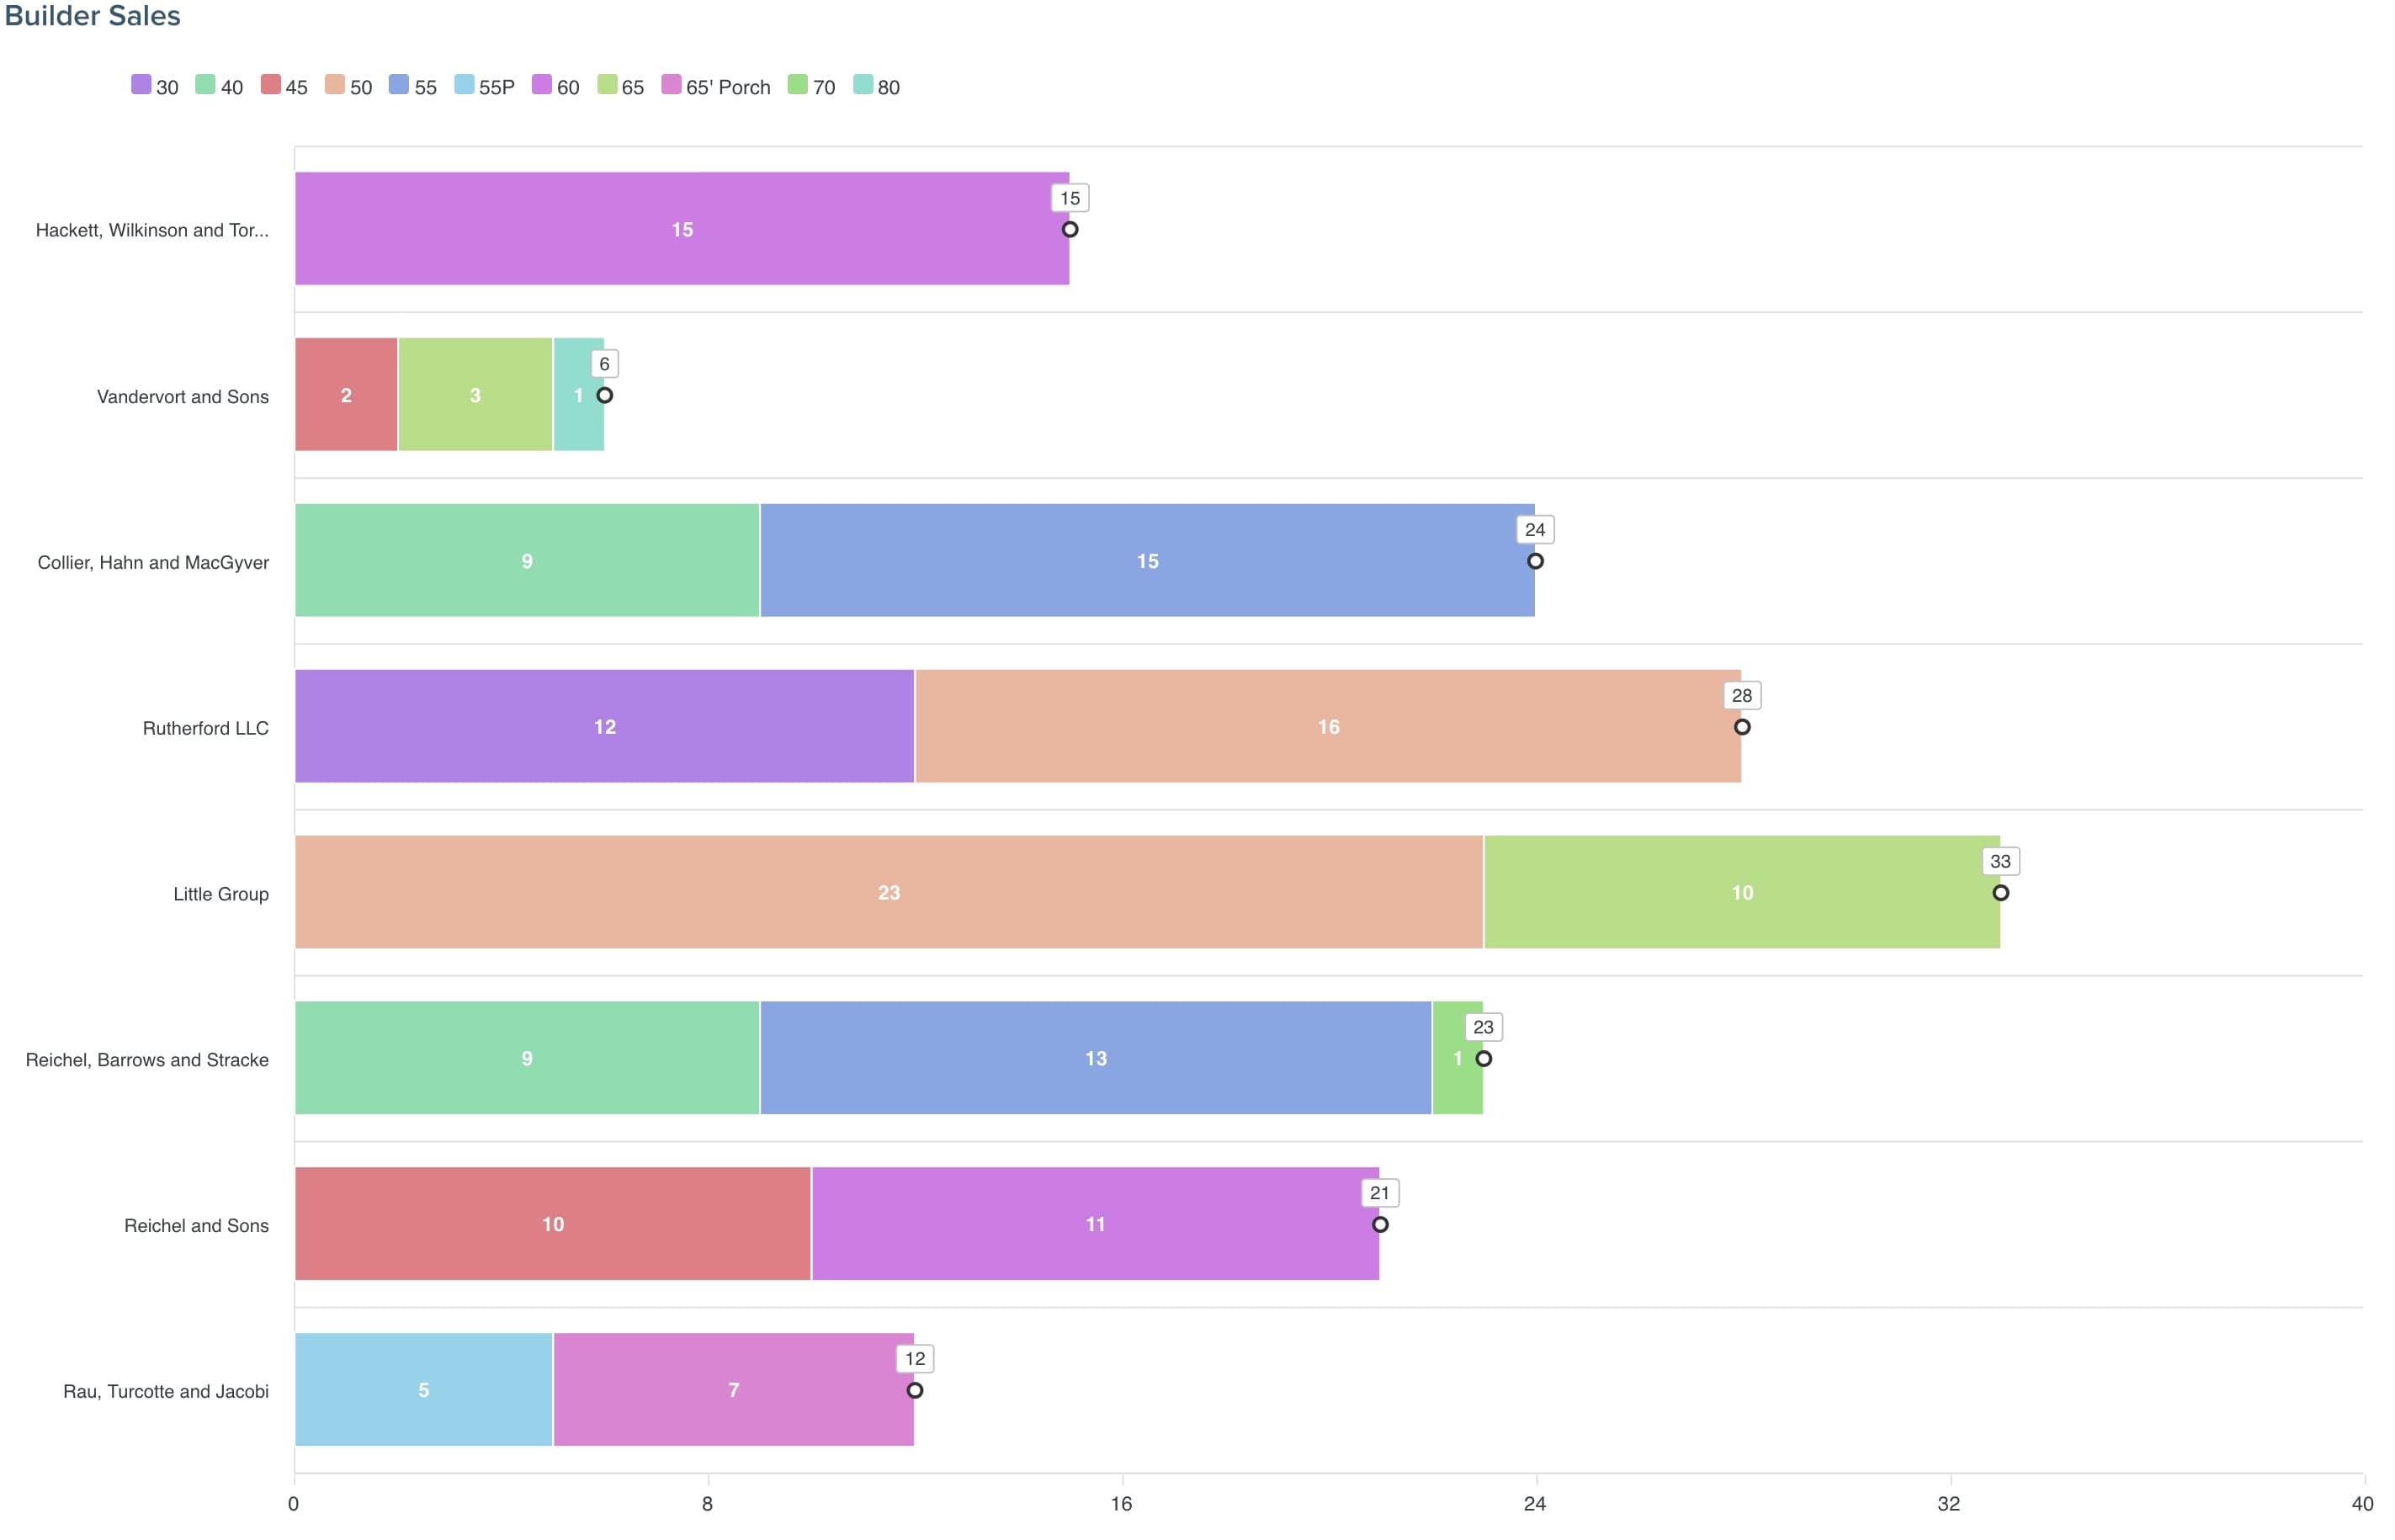The width and height of the screenshot is (2395, 1540).
Task: Click the total marker circle for Rutherford LLC
Action: click(1742, 727)
